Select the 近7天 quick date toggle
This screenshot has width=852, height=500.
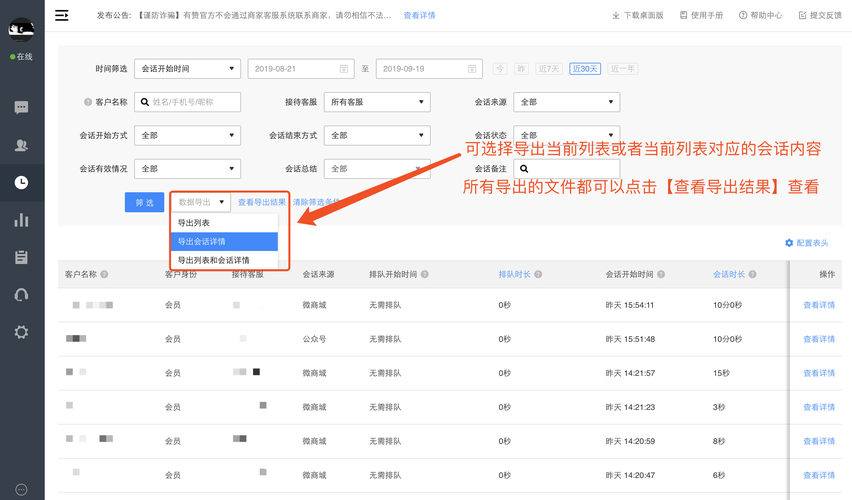click(x=549, y=69)
